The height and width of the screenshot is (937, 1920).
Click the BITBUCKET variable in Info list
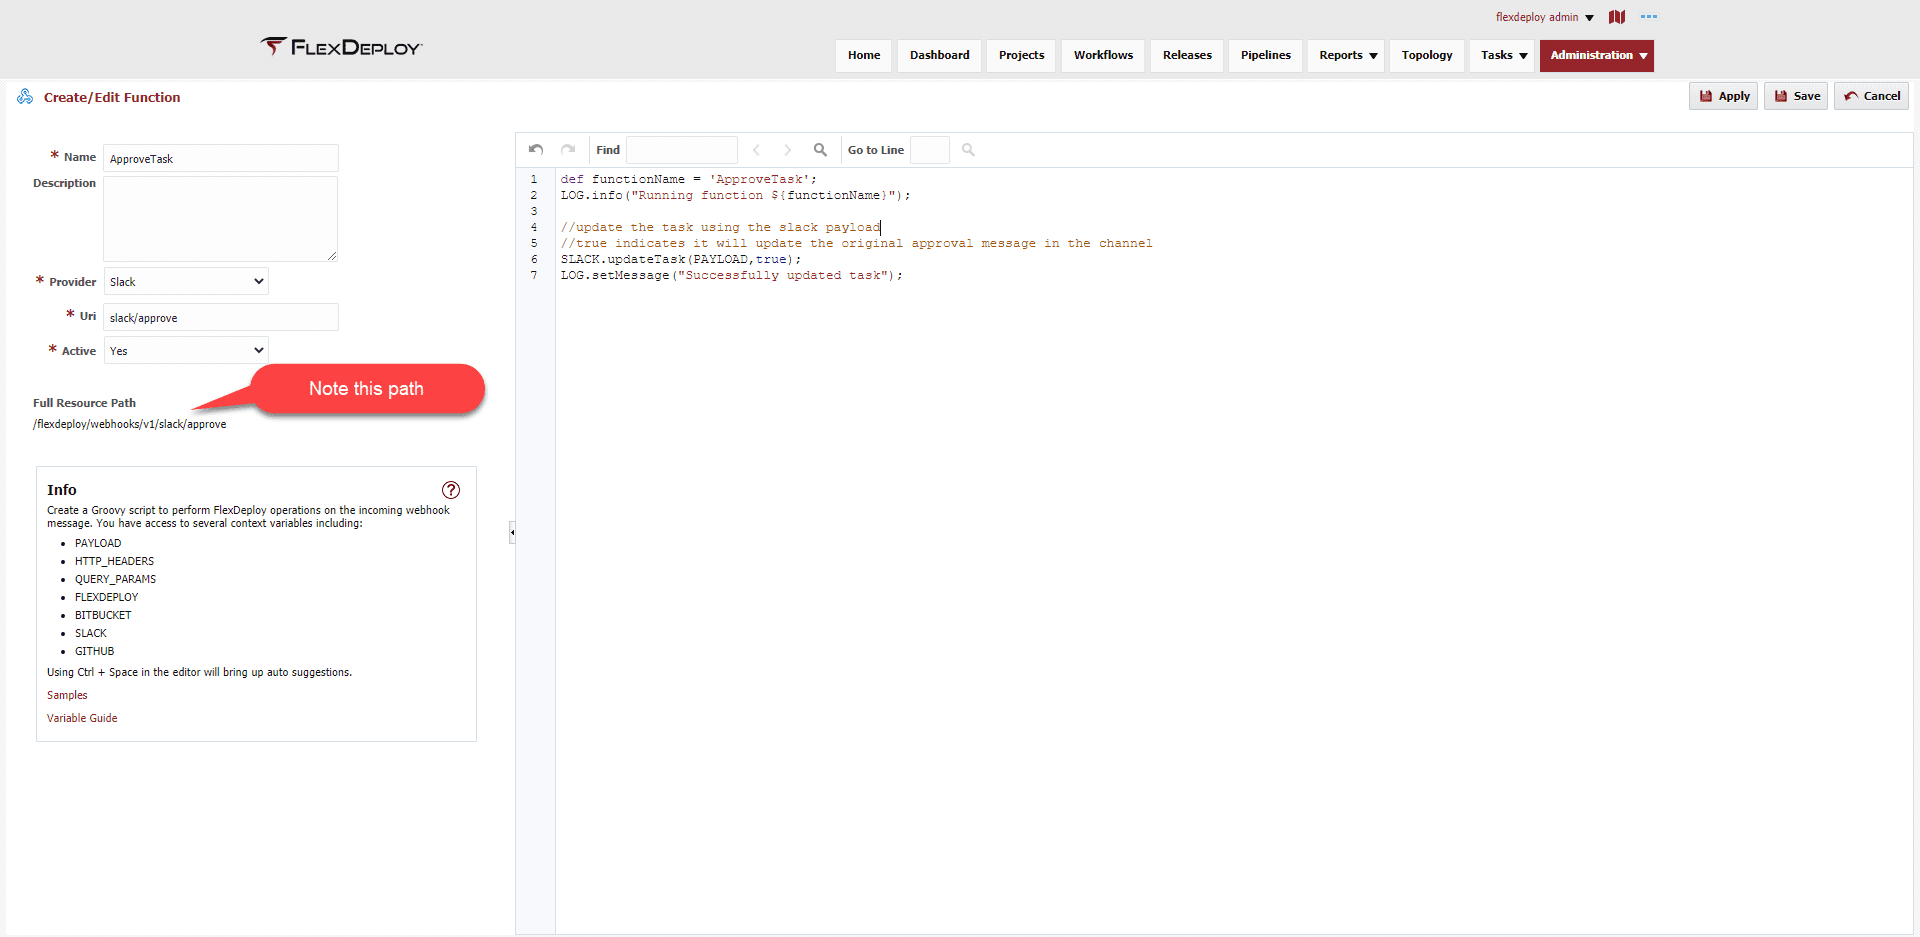103,615
